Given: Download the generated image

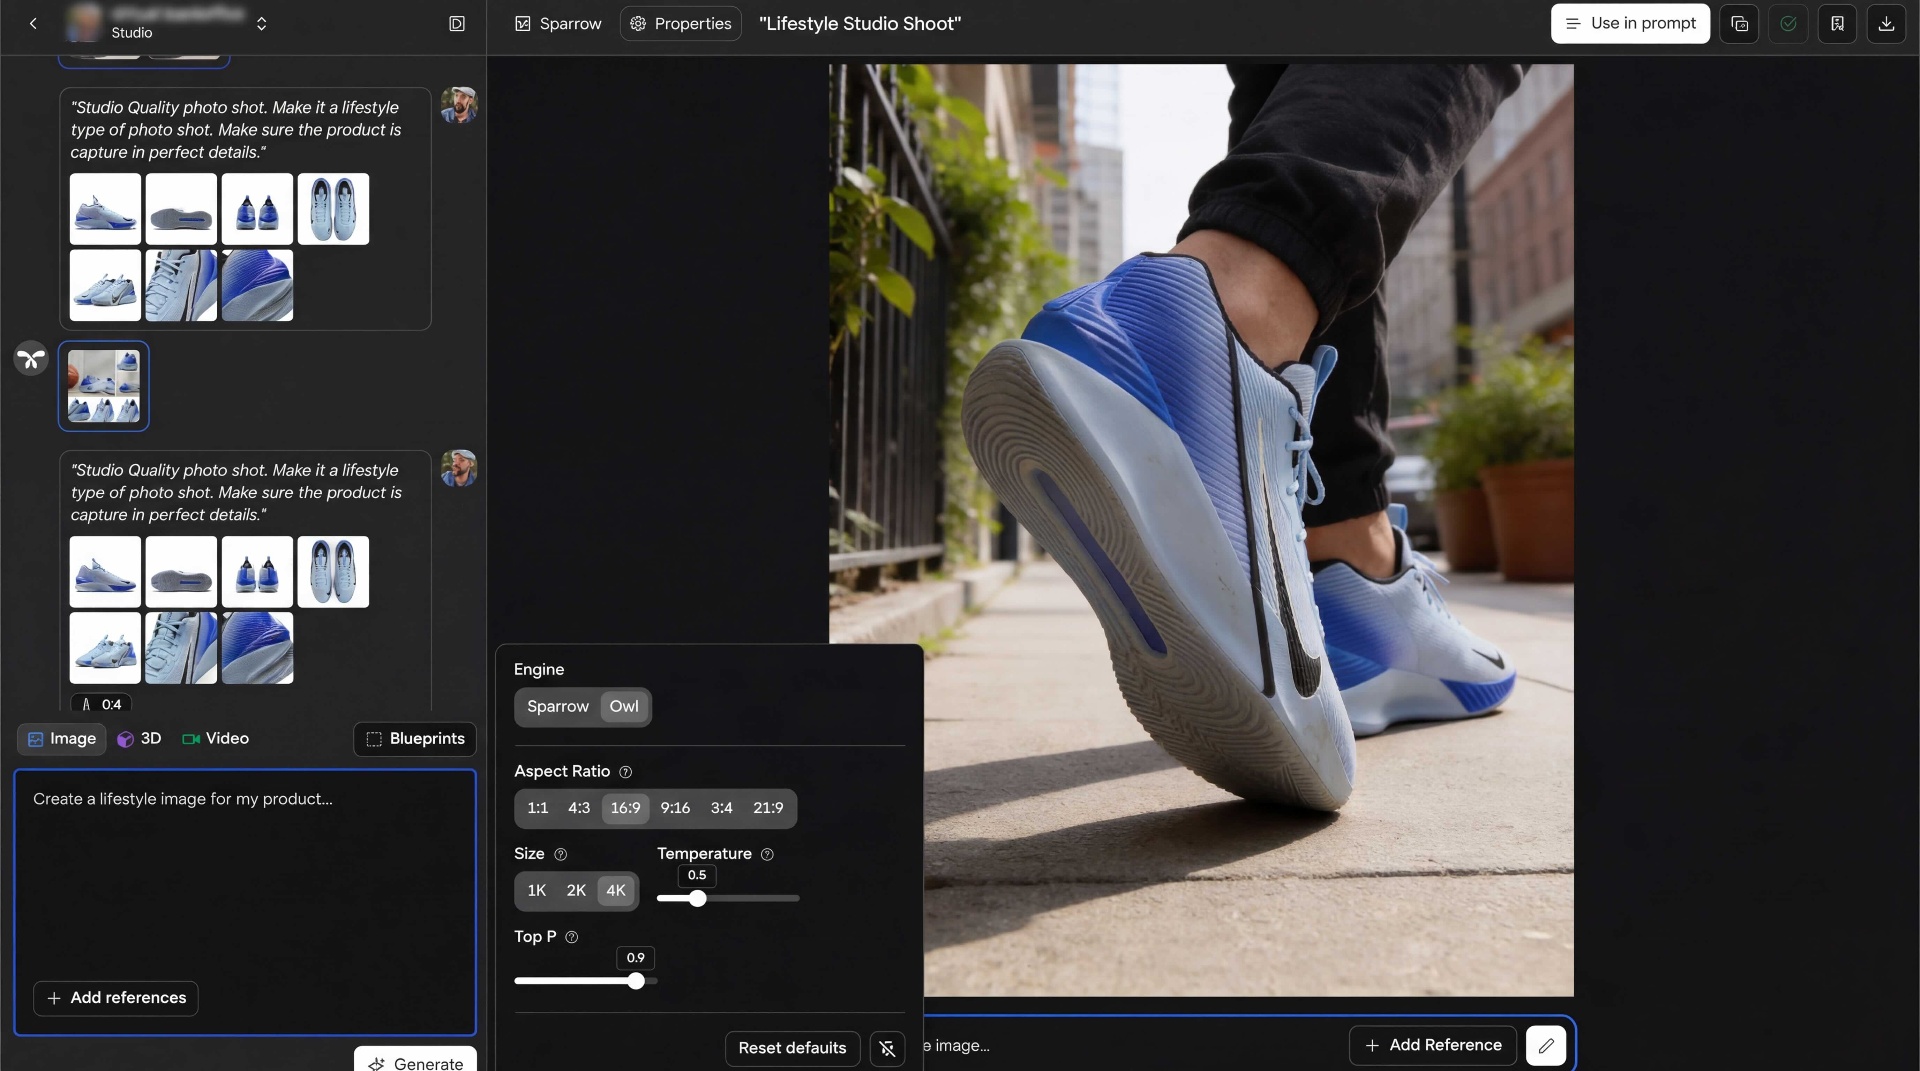Looking at the screenshot, I should 1886,23.
